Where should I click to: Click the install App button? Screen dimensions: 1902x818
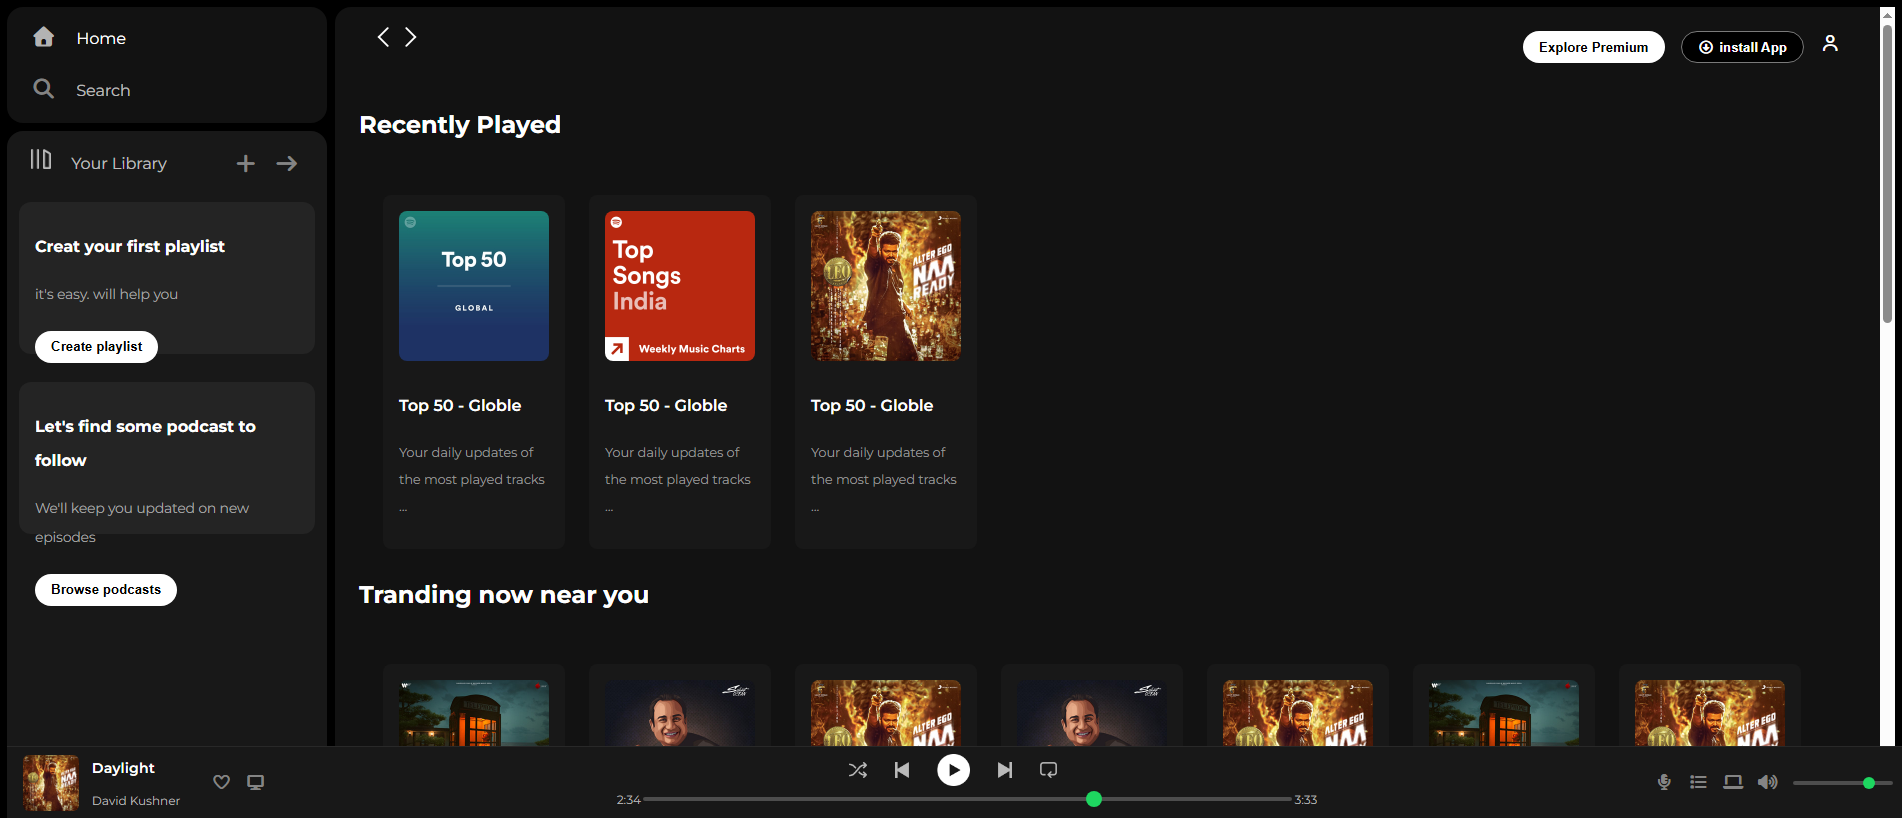coord(1742,47)
